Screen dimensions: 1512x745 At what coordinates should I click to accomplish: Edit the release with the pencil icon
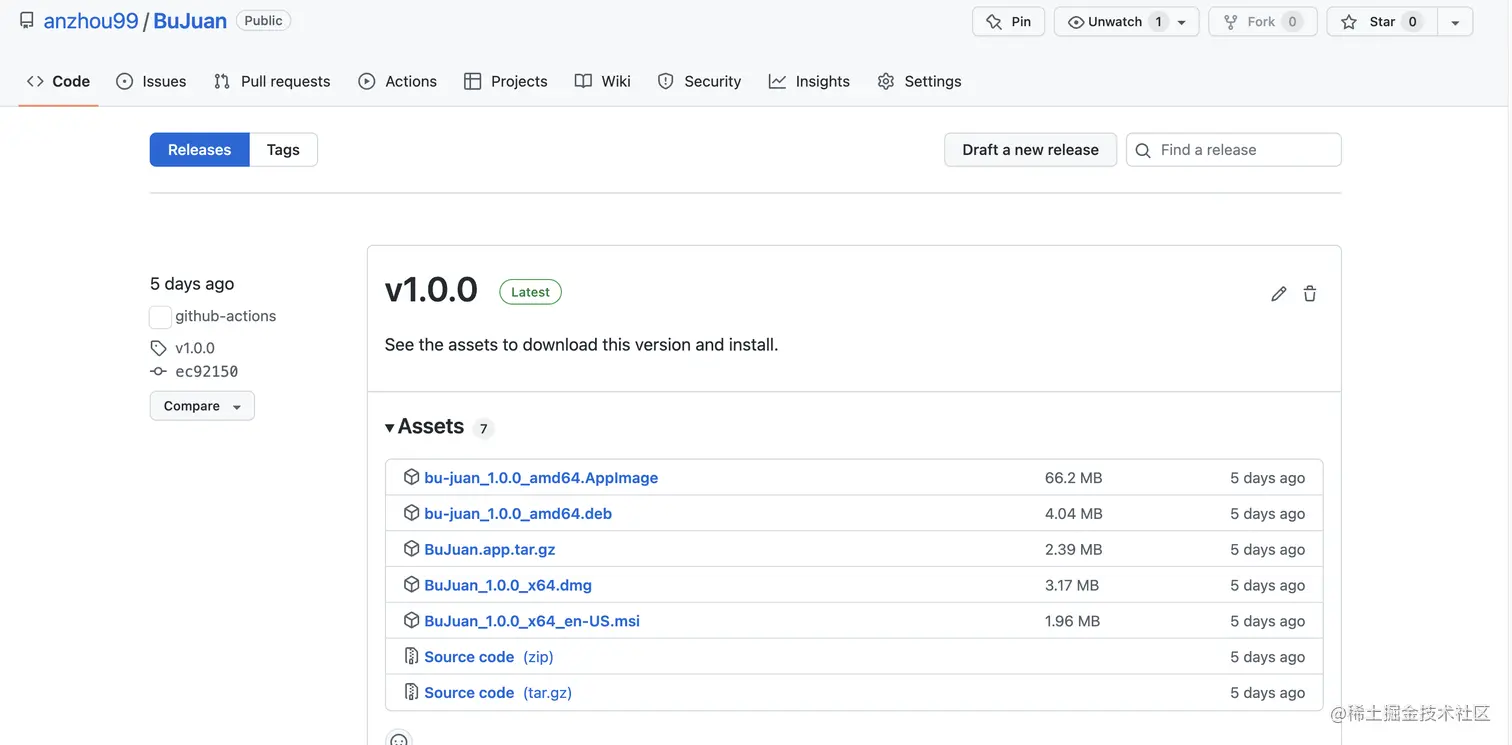pos(1278,294)
